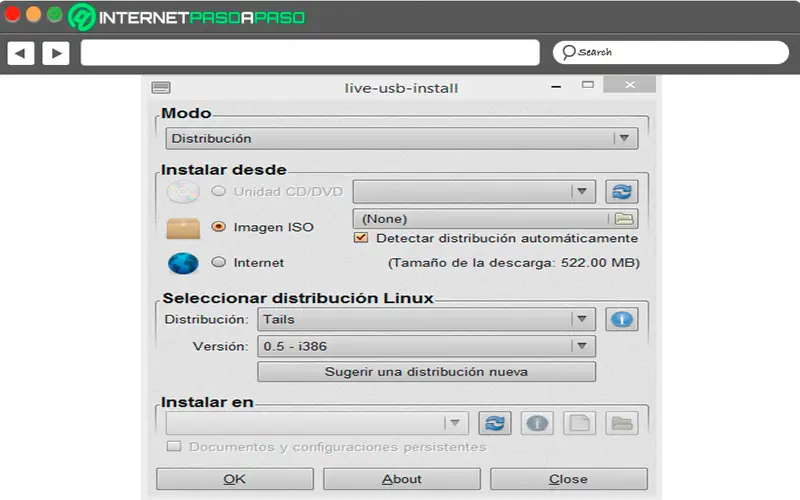Open the (None) ISO image combo box

tap(495, 219)
